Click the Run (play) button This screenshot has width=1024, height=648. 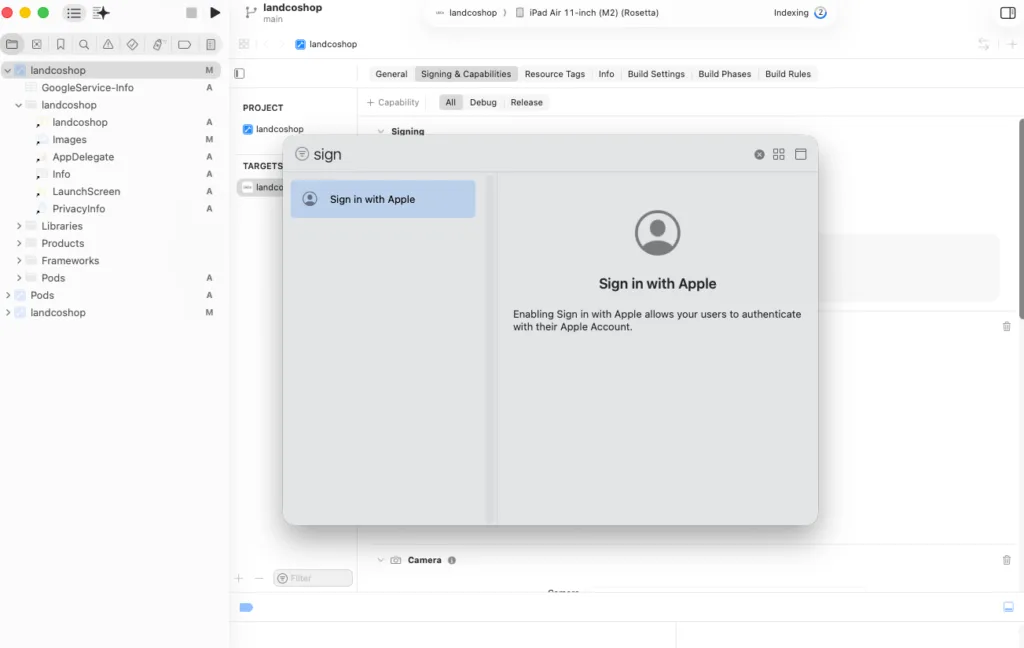215,13
